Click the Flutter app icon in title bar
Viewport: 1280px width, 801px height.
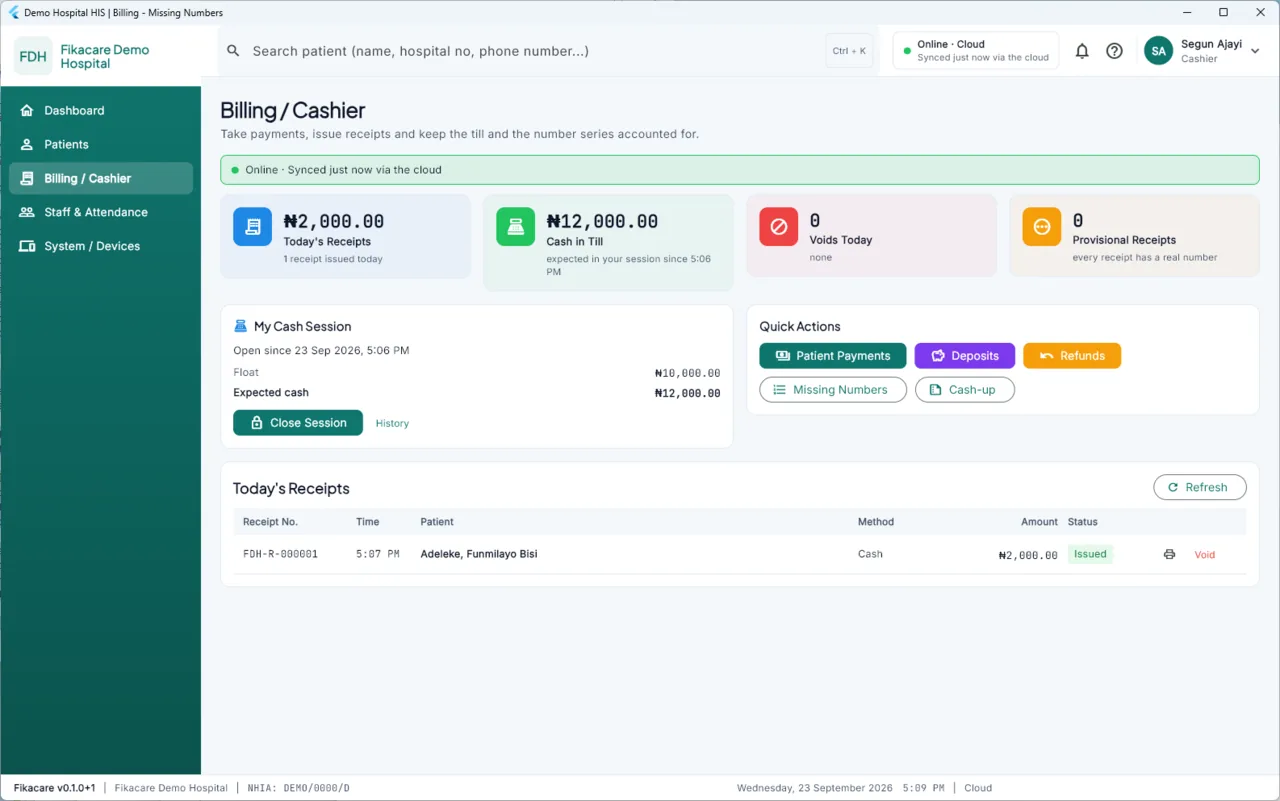click(x=14, y=13)
